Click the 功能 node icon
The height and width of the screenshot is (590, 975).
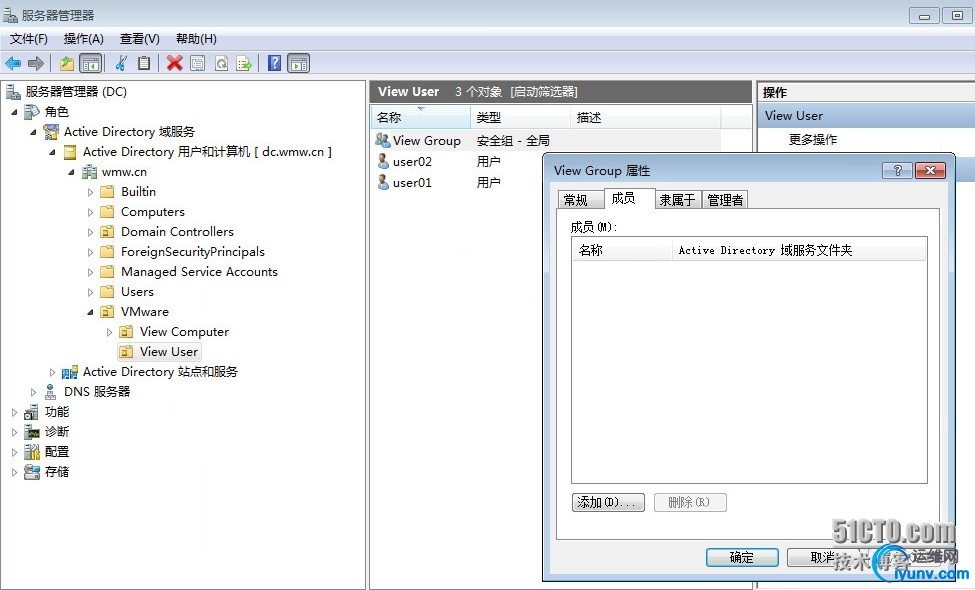32,412
